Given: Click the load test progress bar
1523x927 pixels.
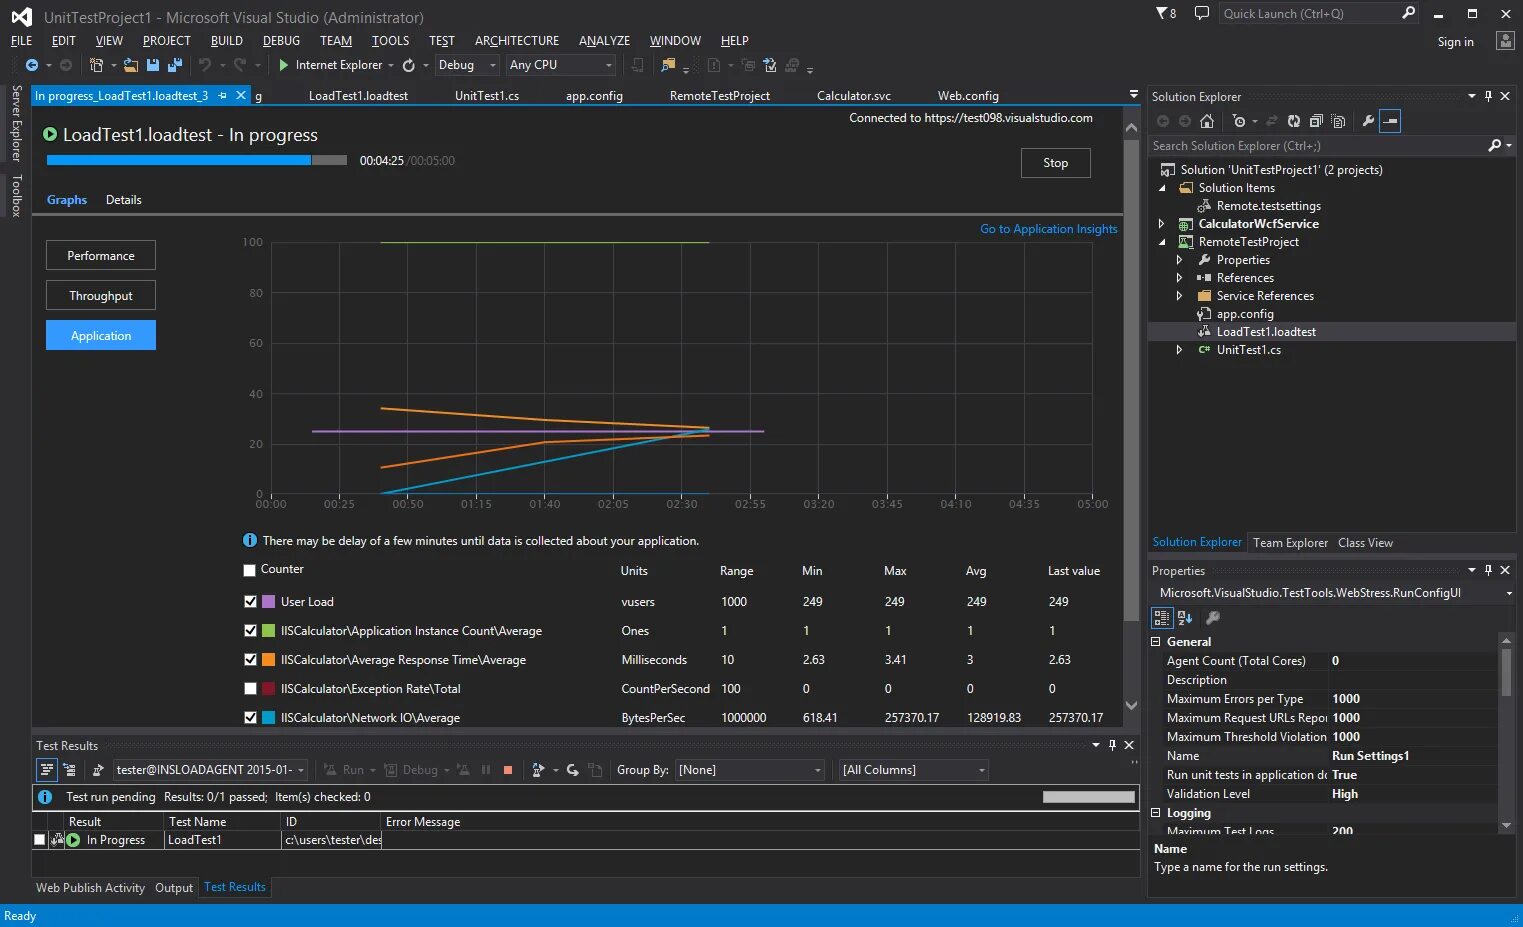Looking at the screenshot, I should (x=195, y=160).
